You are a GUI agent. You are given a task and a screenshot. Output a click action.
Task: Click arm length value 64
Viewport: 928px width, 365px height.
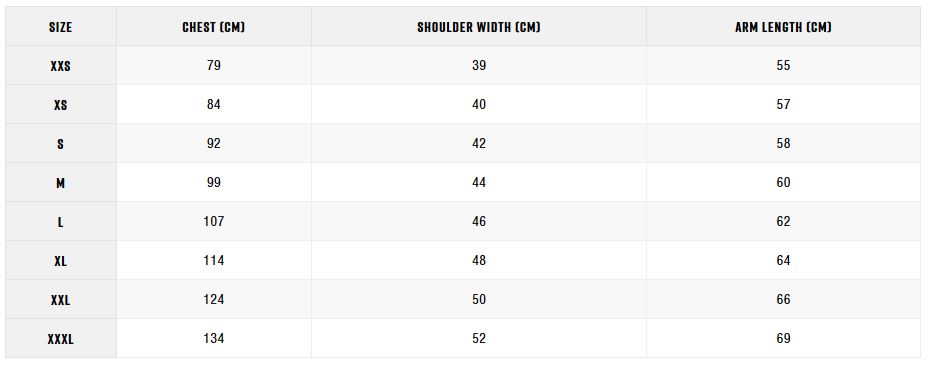(x=783, y=260)
